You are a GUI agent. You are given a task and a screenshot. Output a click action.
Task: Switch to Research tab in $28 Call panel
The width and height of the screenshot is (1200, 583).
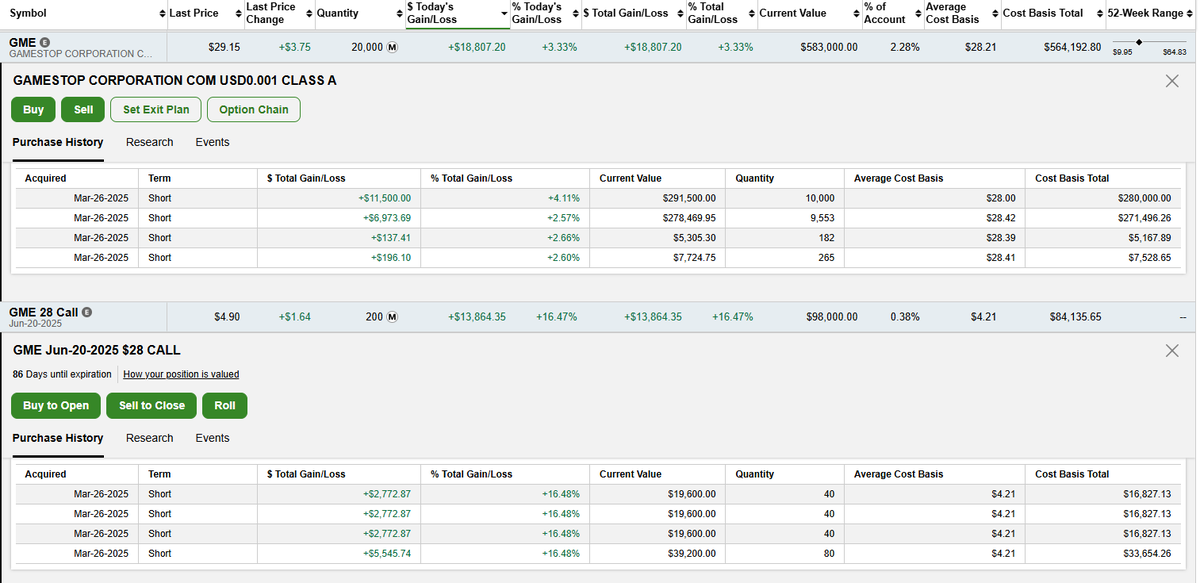150,438
